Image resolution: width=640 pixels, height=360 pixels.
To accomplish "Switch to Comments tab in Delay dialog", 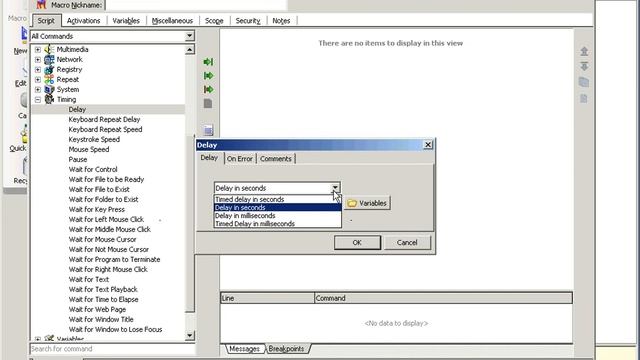I will coord(276,159).
